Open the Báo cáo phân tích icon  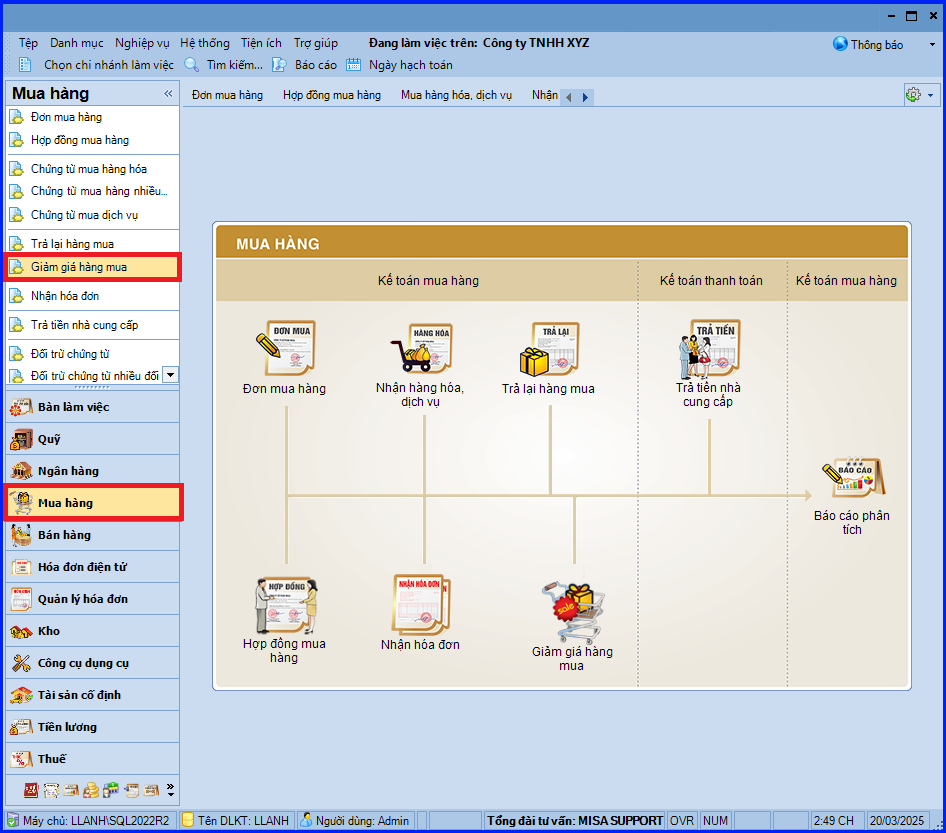(852, 479)
